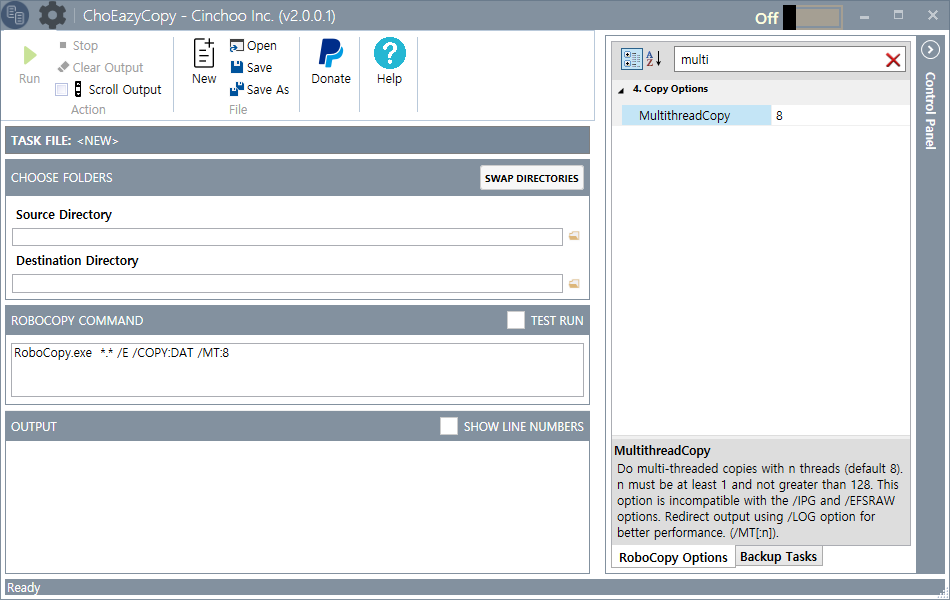Switch to RoboCopy Options tab
The height and width of the screenshot is (600, 950).
[x=673, y=557]
